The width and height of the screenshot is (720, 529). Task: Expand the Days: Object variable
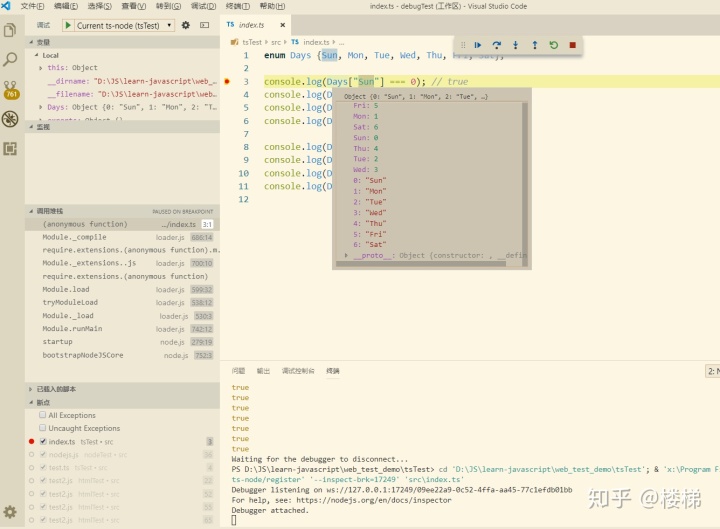41,107
